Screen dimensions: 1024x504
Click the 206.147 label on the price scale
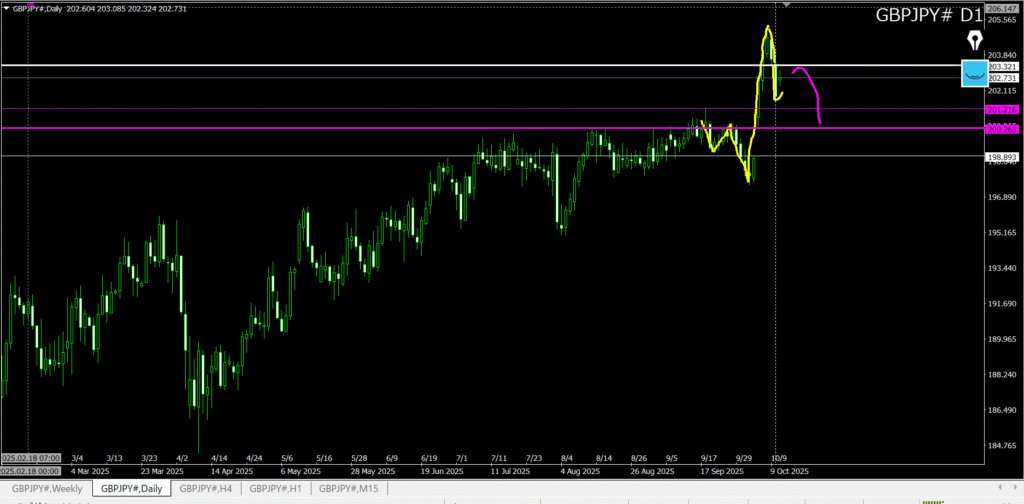click(1002, 8)
